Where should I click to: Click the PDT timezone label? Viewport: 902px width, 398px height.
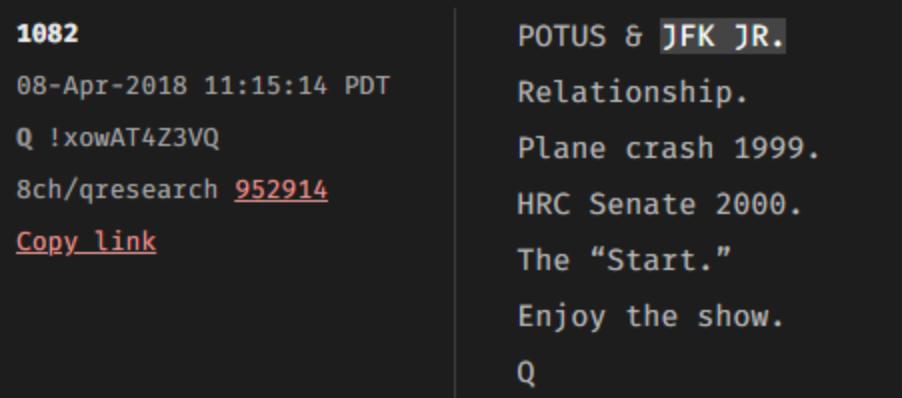coord(367,86)
